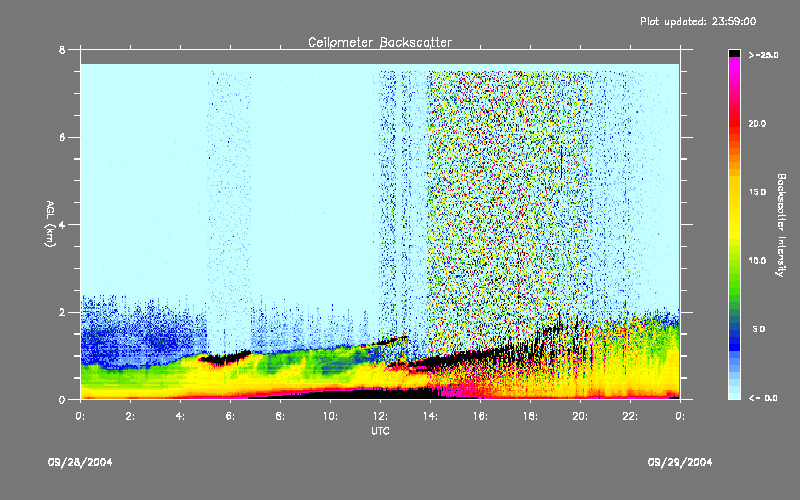Click the '>-25.0' colorbar top label
800x500 pixels.
click(x=763, y=55)
